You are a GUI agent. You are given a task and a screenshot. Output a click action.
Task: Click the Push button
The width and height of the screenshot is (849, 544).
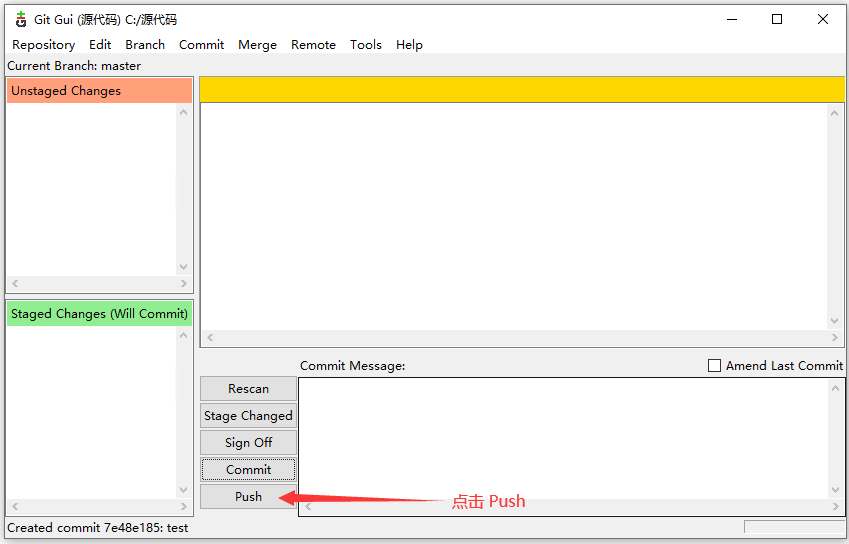click(249, 497)
